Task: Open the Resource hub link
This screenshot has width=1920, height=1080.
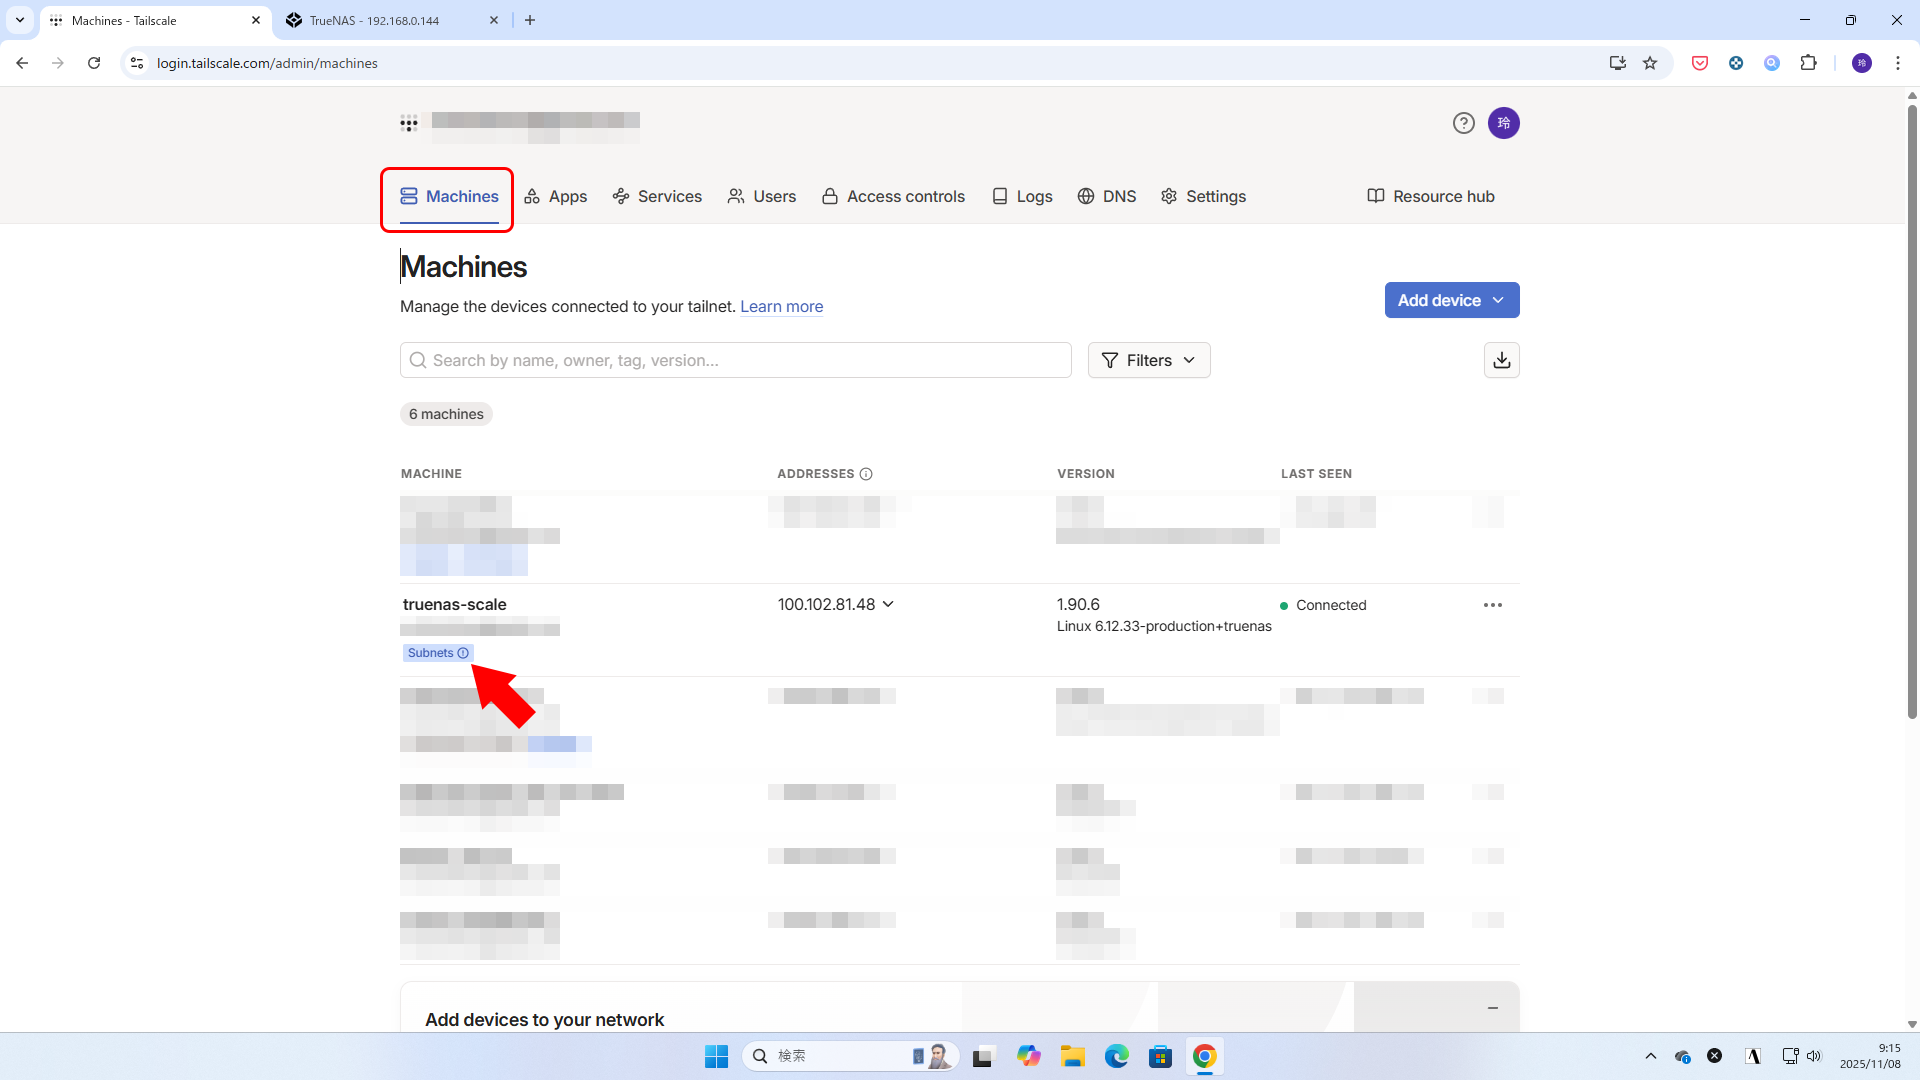Action: tap(1430, 197)
